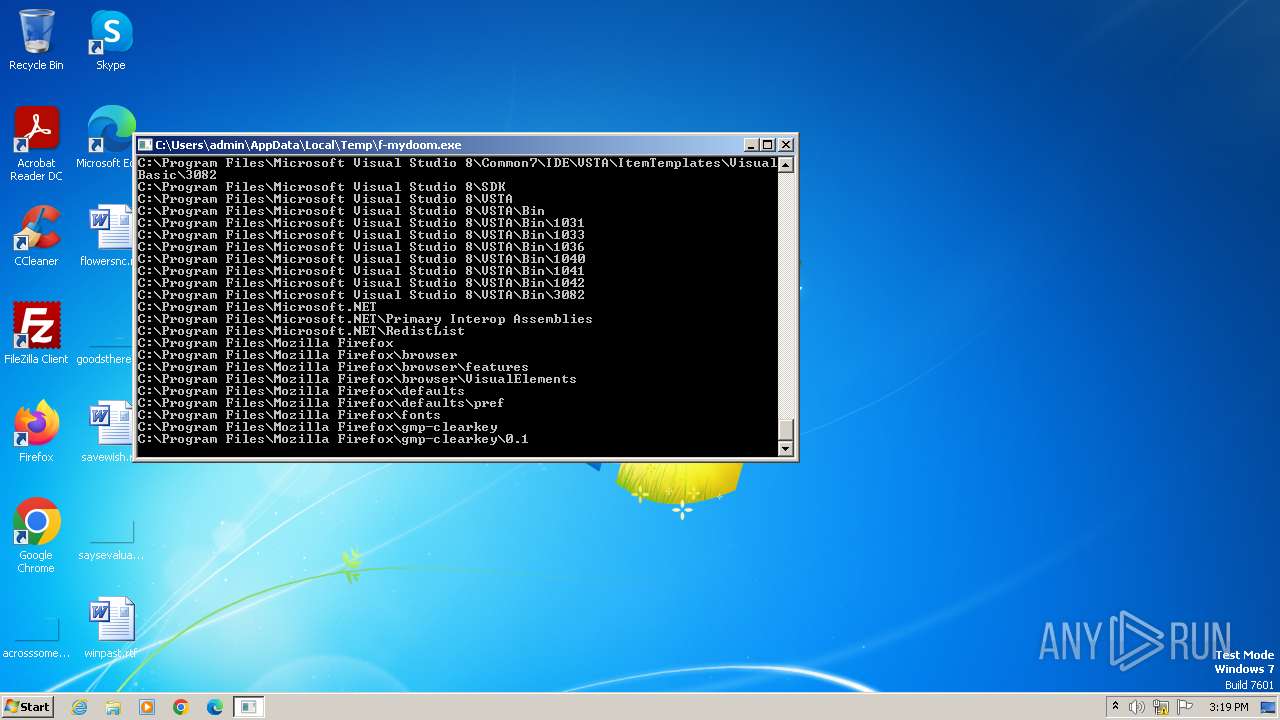
Task: Click the line ending in gmp-clearkey\0.1
Action: coord(333,439)
